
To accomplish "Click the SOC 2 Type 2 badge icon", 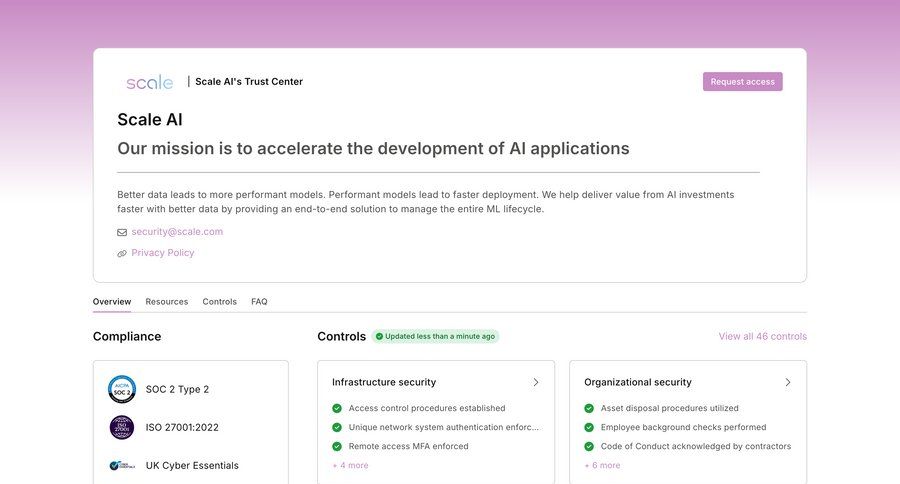I will point(122,389).
